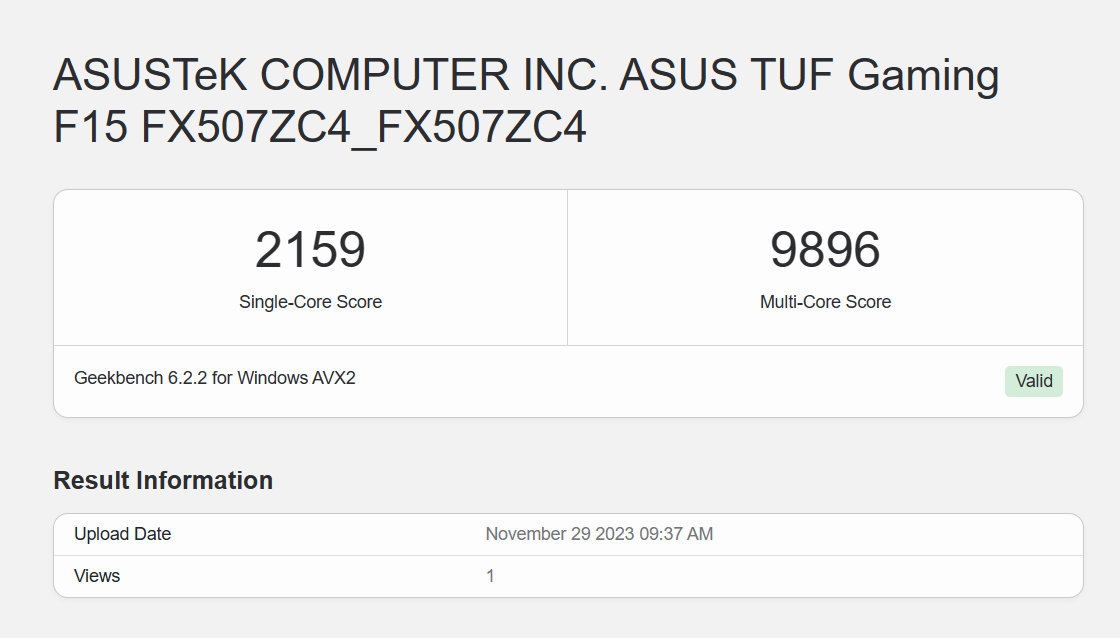Click inside the Multi-Core Score panel
This screenshot has width=1120, height=638.
click(x=826, y=265)
